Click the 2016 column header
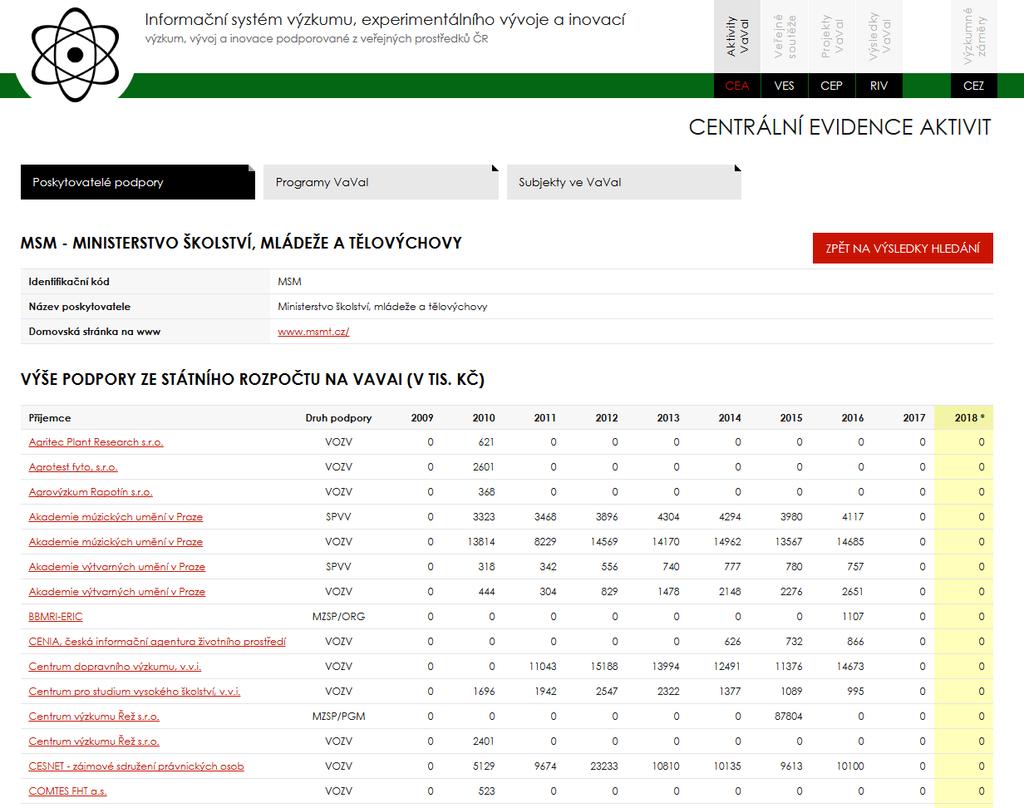The image size is (1024, 808). click(852, 418)
